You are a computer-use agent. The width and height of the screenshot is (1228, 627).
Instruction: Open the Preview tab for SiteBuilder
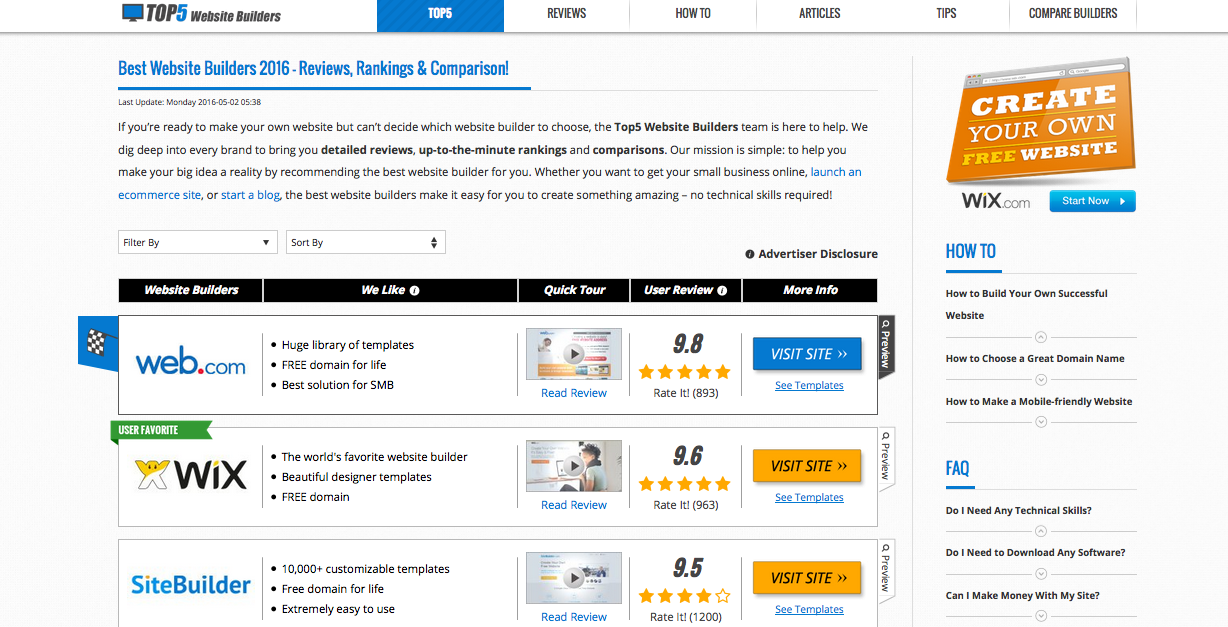[886, 569]
